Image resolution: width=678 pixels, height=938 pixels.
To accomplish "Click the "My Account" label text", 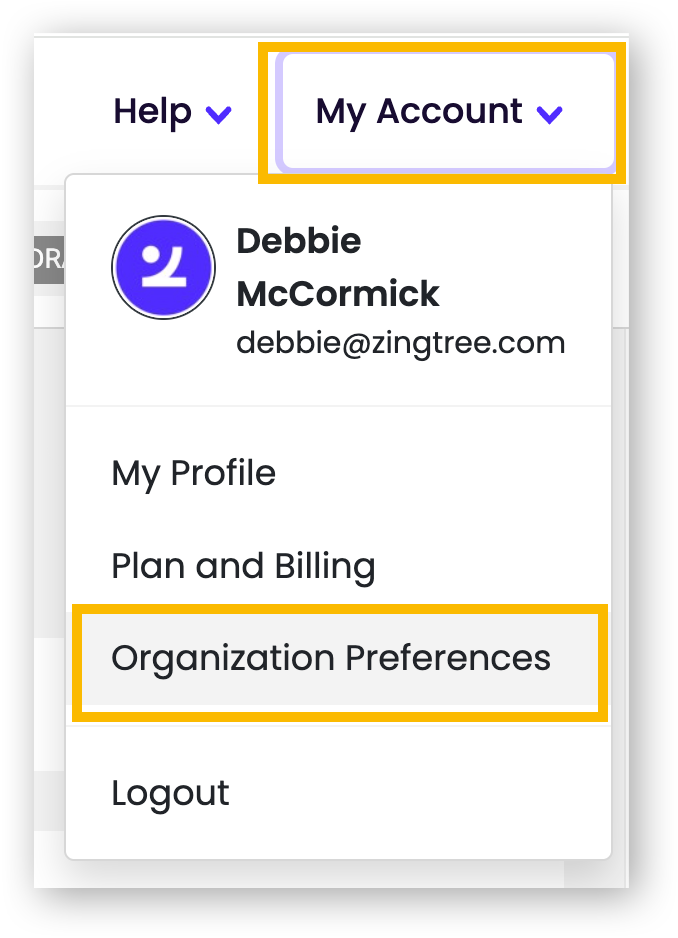I will (x=419, y=112).
